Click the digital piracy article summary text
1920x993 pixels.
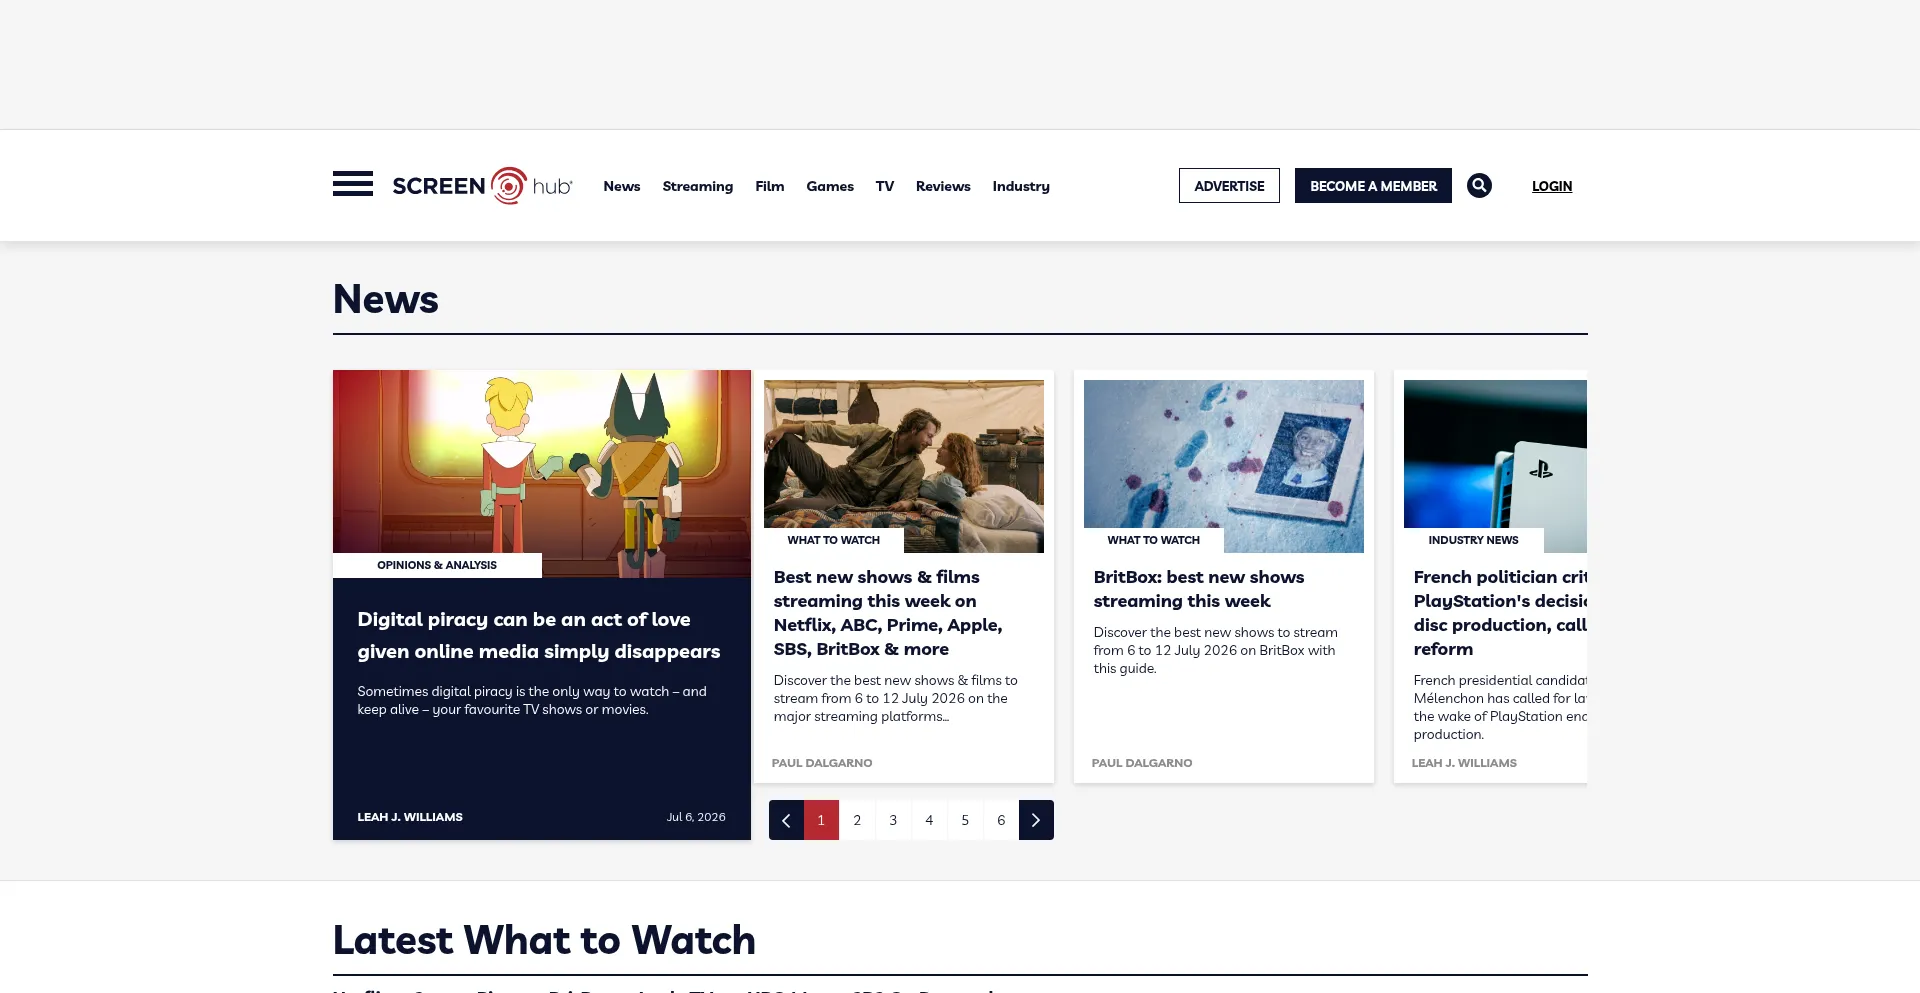pos(532,700)
